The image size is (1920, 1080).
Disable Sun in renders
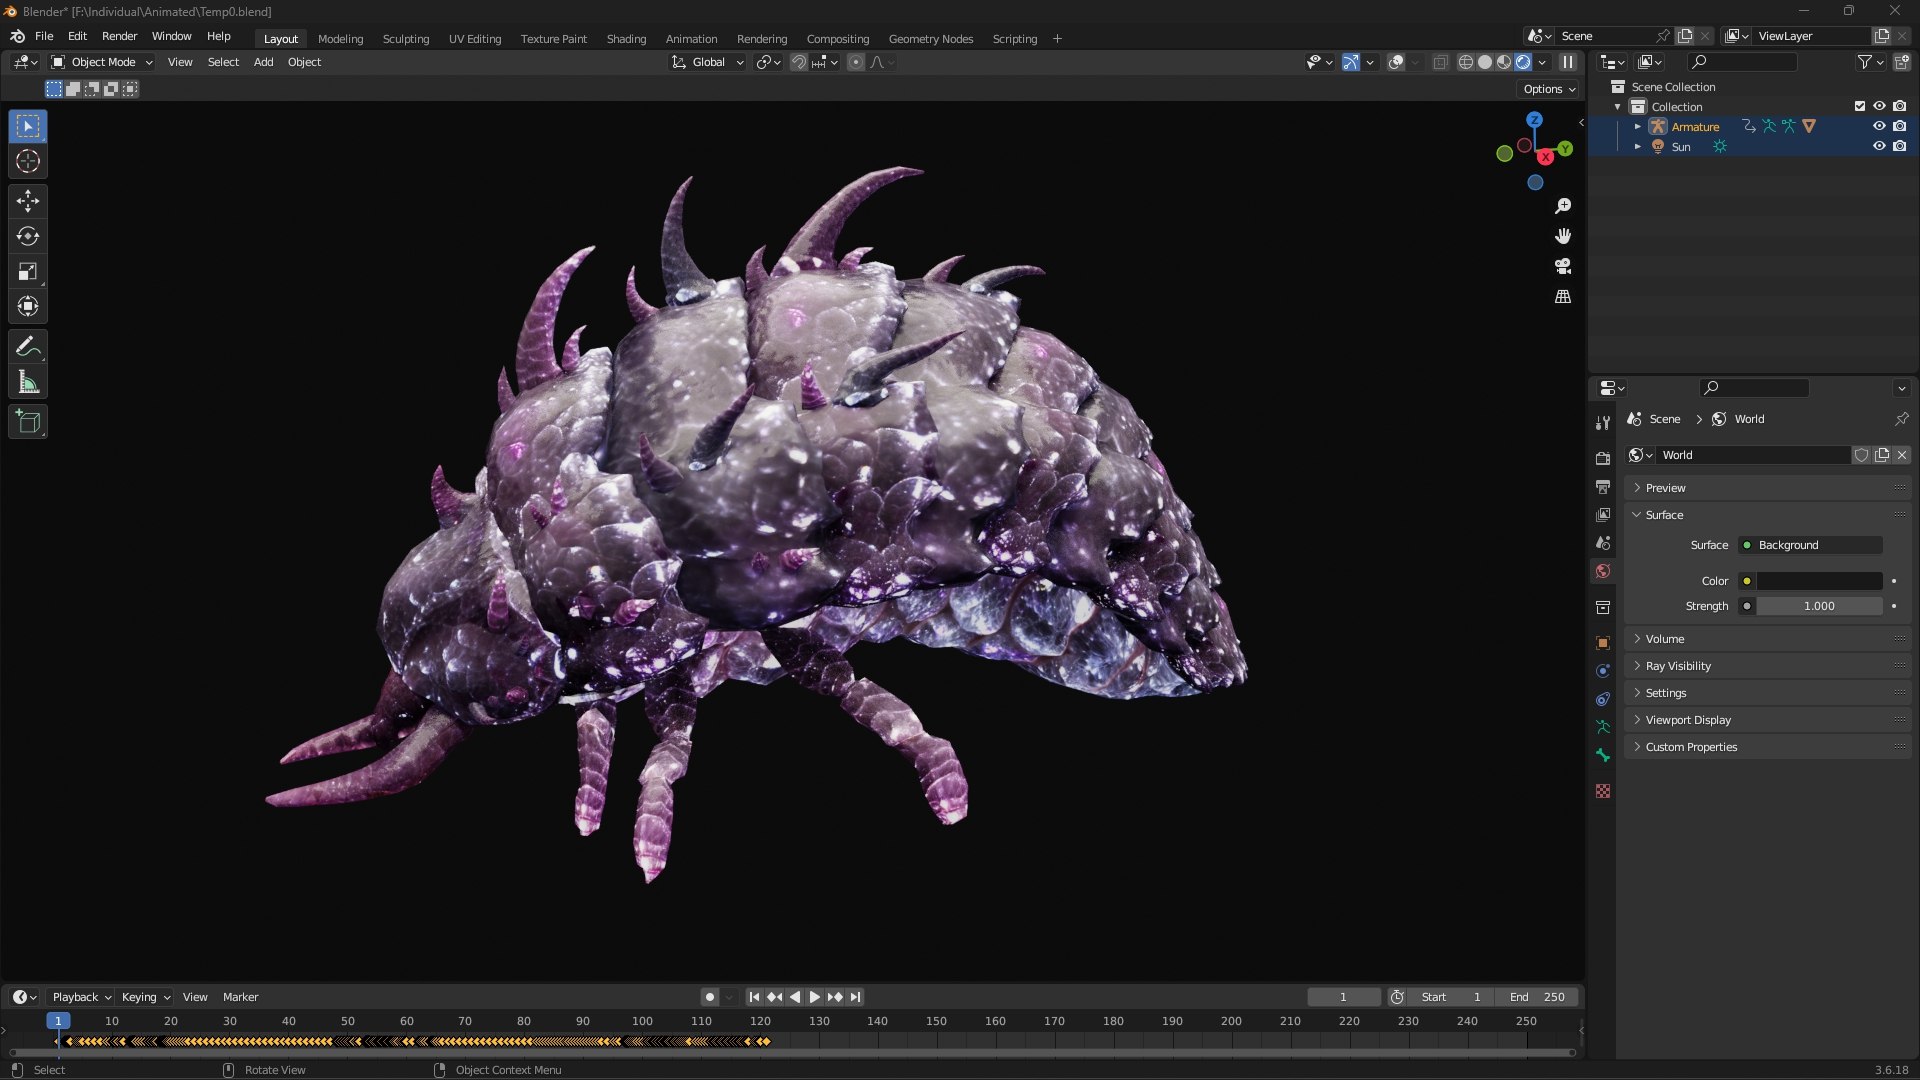click(x=1899, y=146)
